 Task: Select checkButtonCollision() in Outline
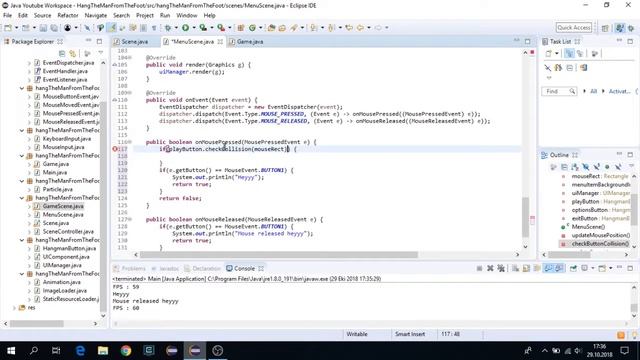(x=600, y=244)
